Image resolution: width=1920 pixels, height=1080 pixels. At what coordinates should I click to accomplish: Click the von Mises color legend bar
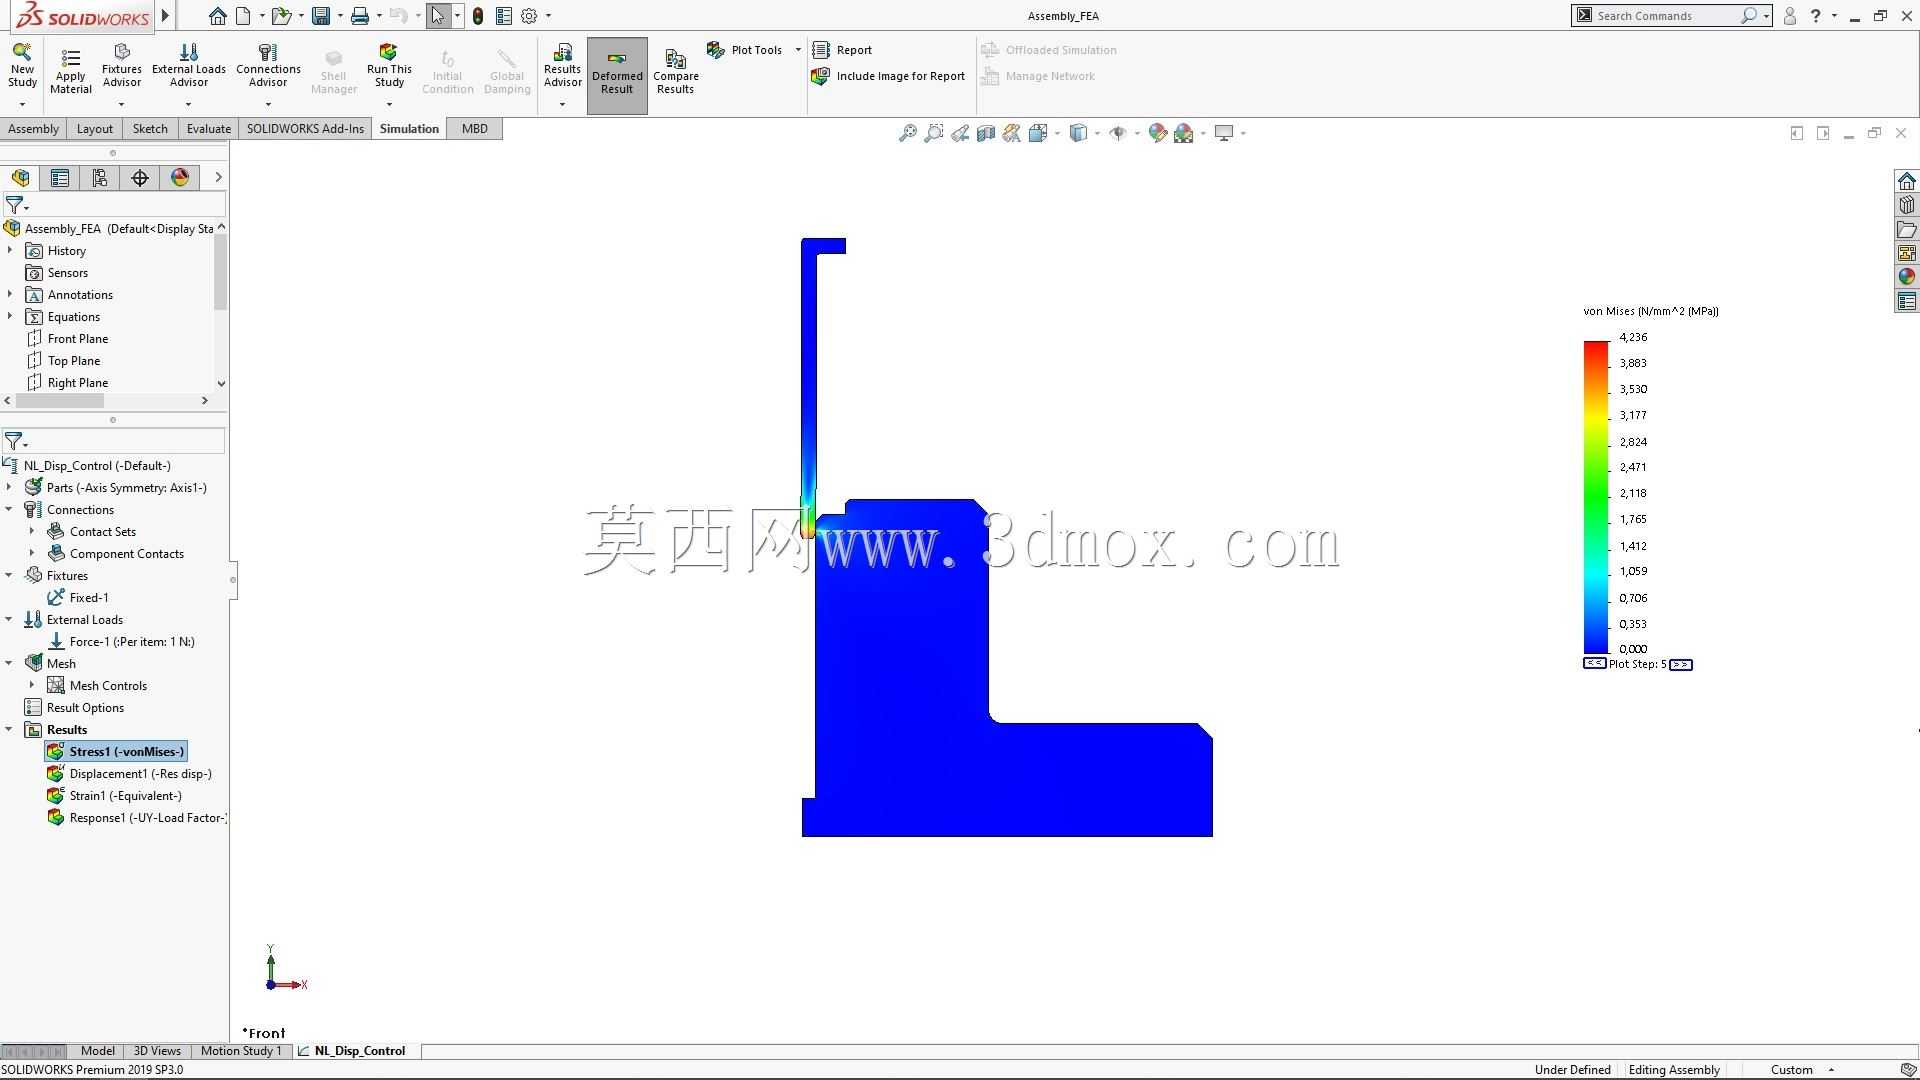point(1596,497)
